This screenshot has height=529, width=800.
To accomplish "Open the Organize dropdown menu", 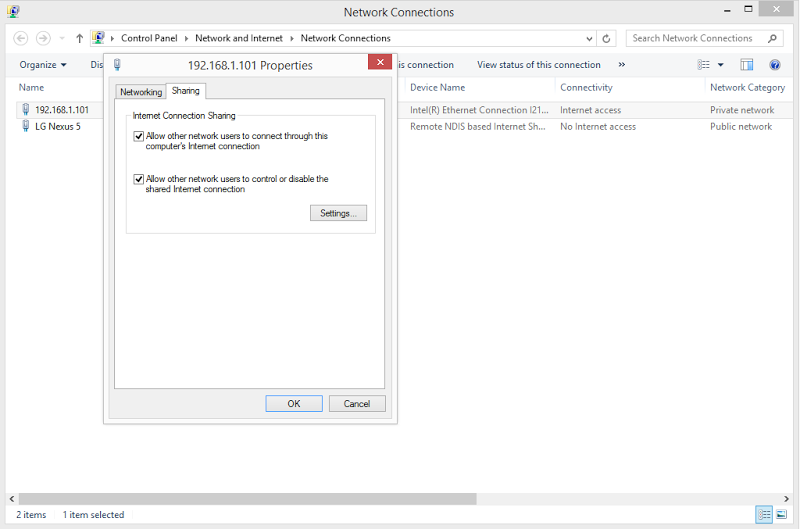I will [x=43, y=65].
